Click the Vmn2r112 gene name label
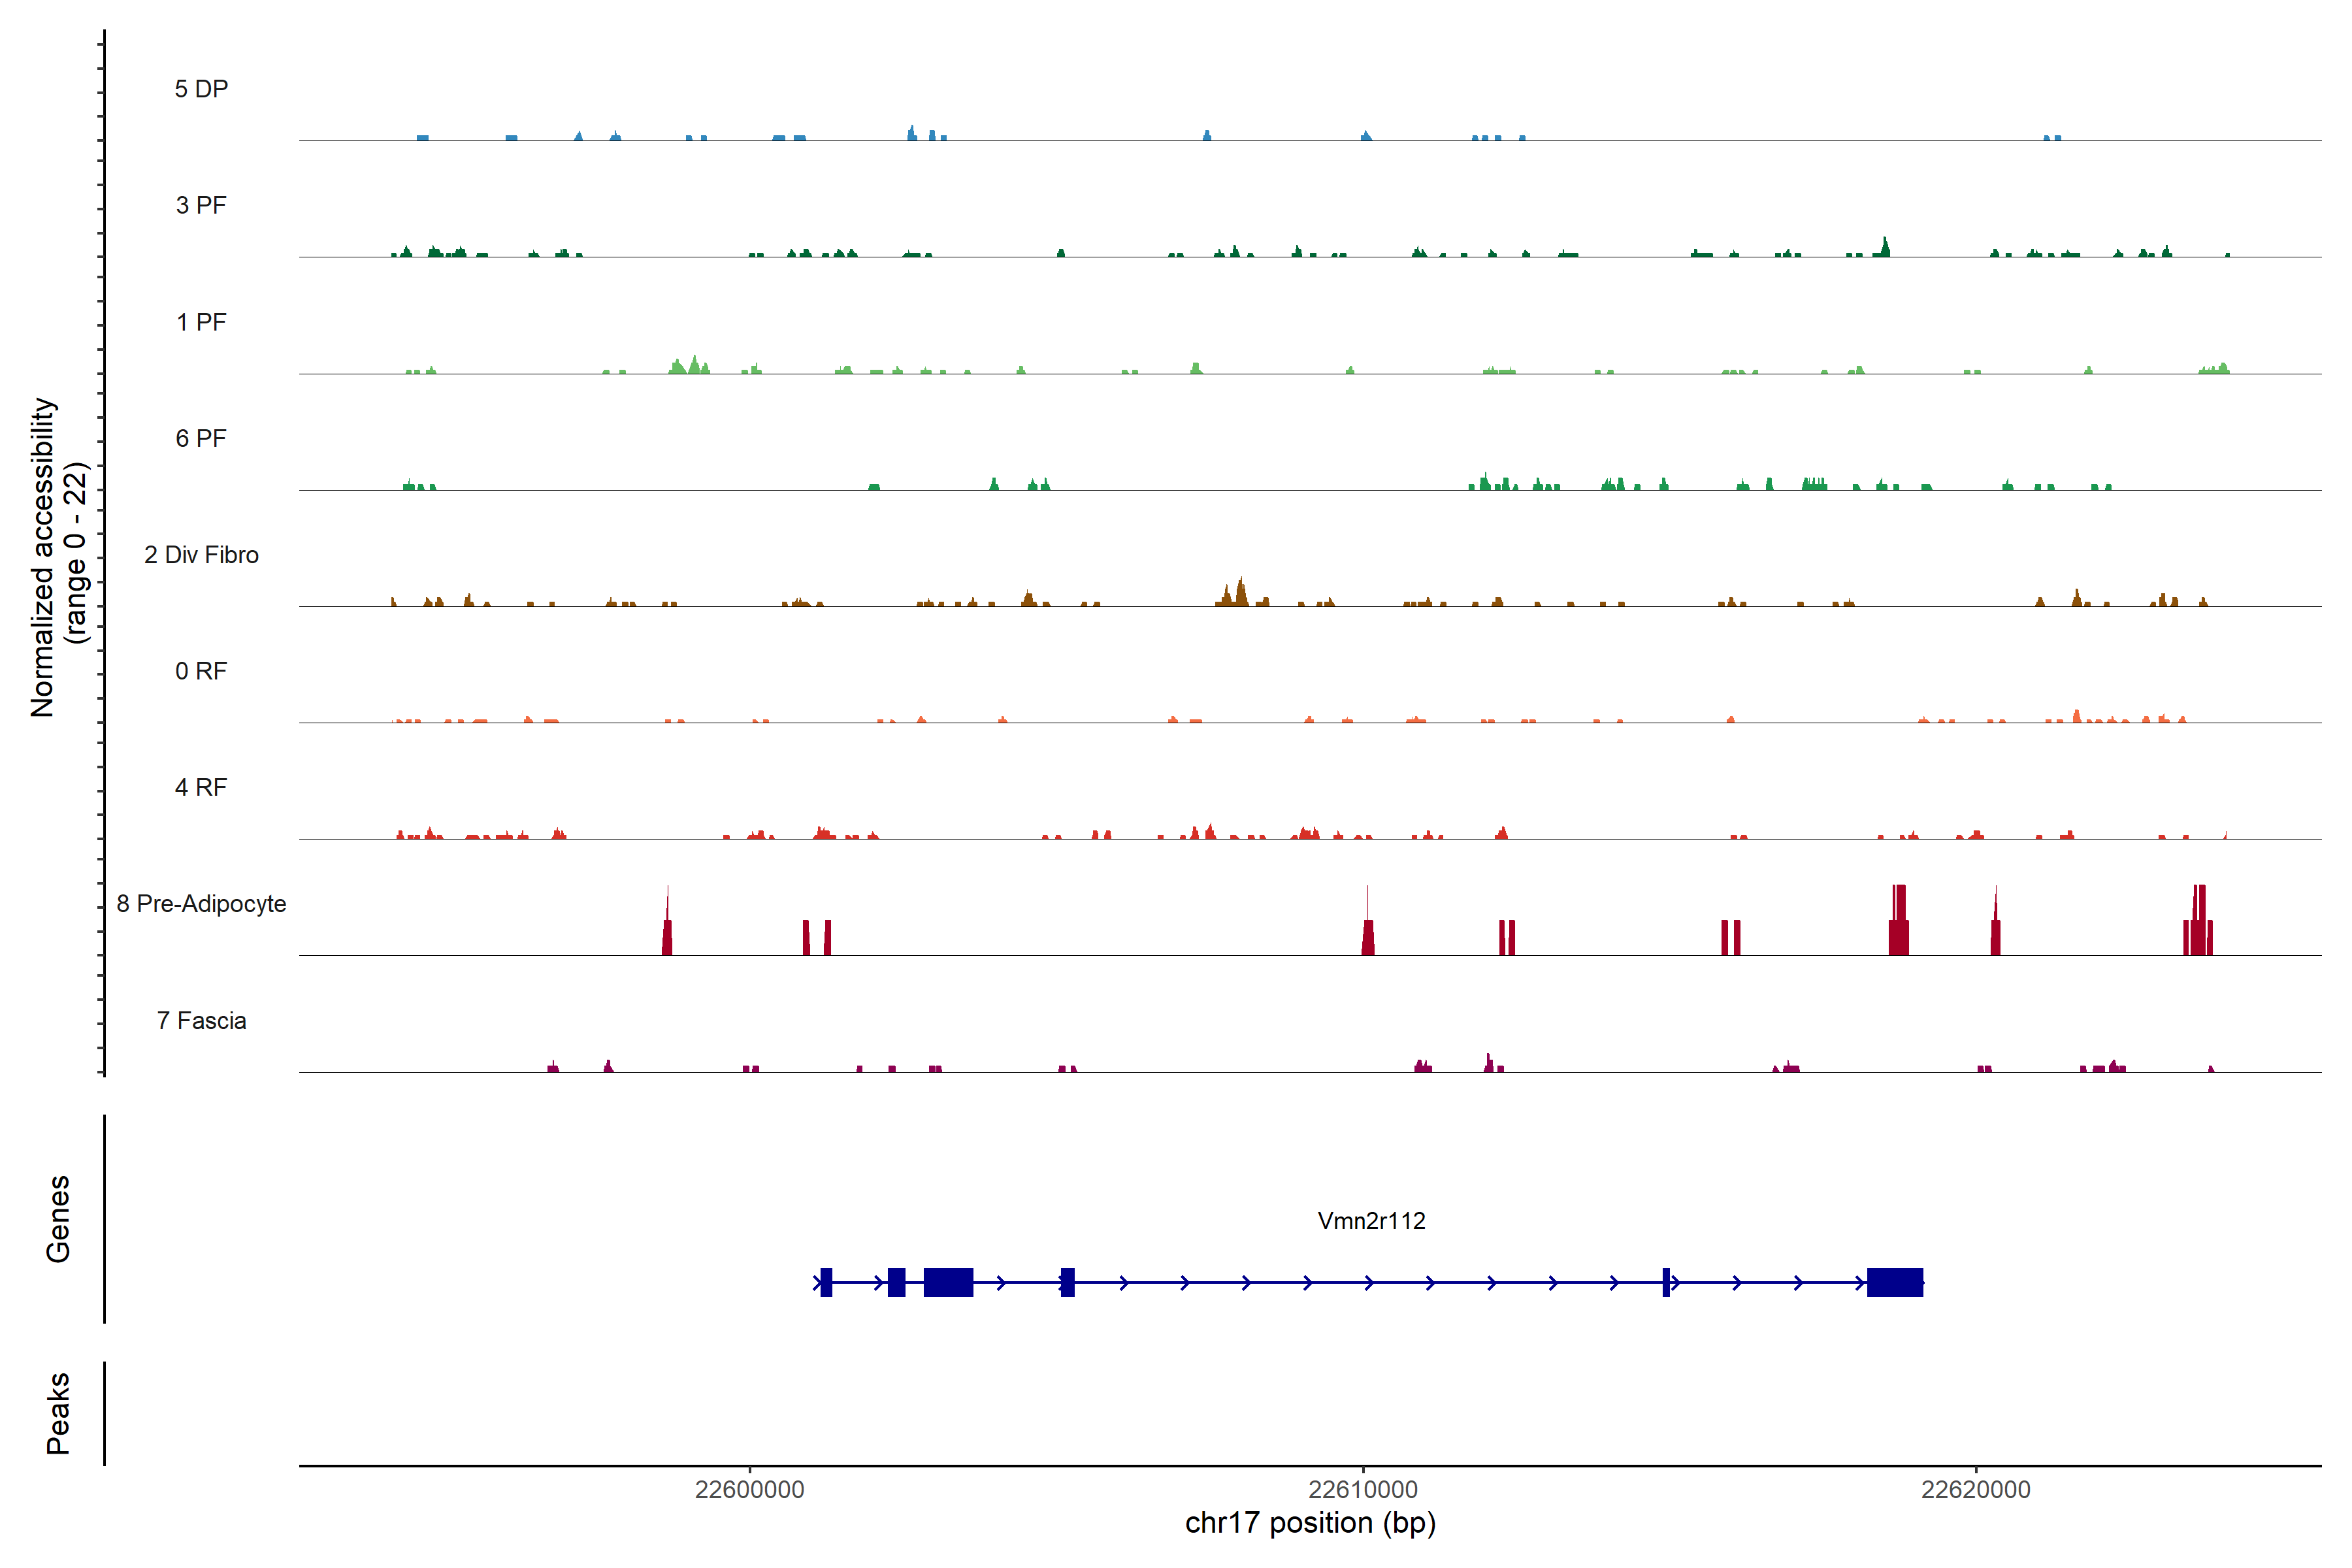Screen dimensions: 2352x1568 coord(1371,1220)
